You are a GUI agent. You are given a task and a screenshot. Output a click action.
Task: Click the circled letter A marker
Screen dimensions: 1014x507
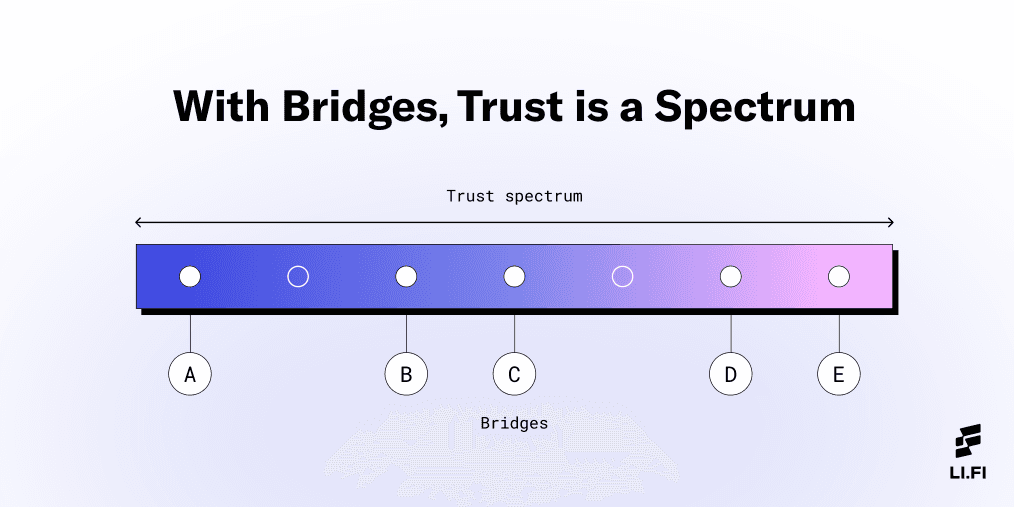tap(190, 374)
